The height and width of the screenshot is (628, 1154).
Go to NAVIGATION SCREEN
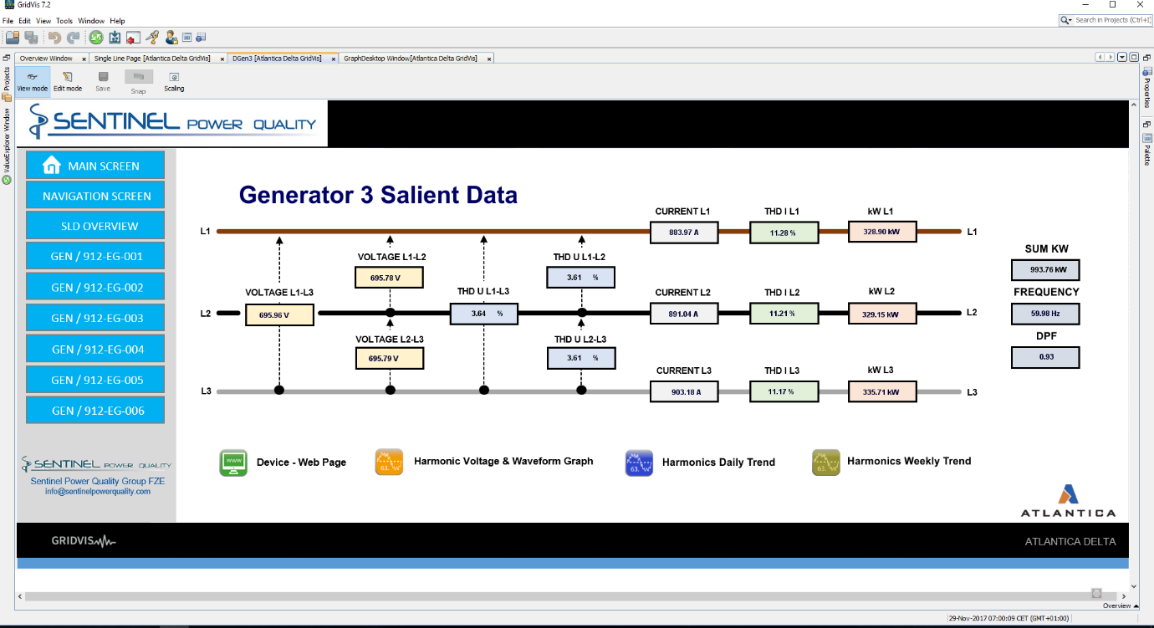click(96, 196)
